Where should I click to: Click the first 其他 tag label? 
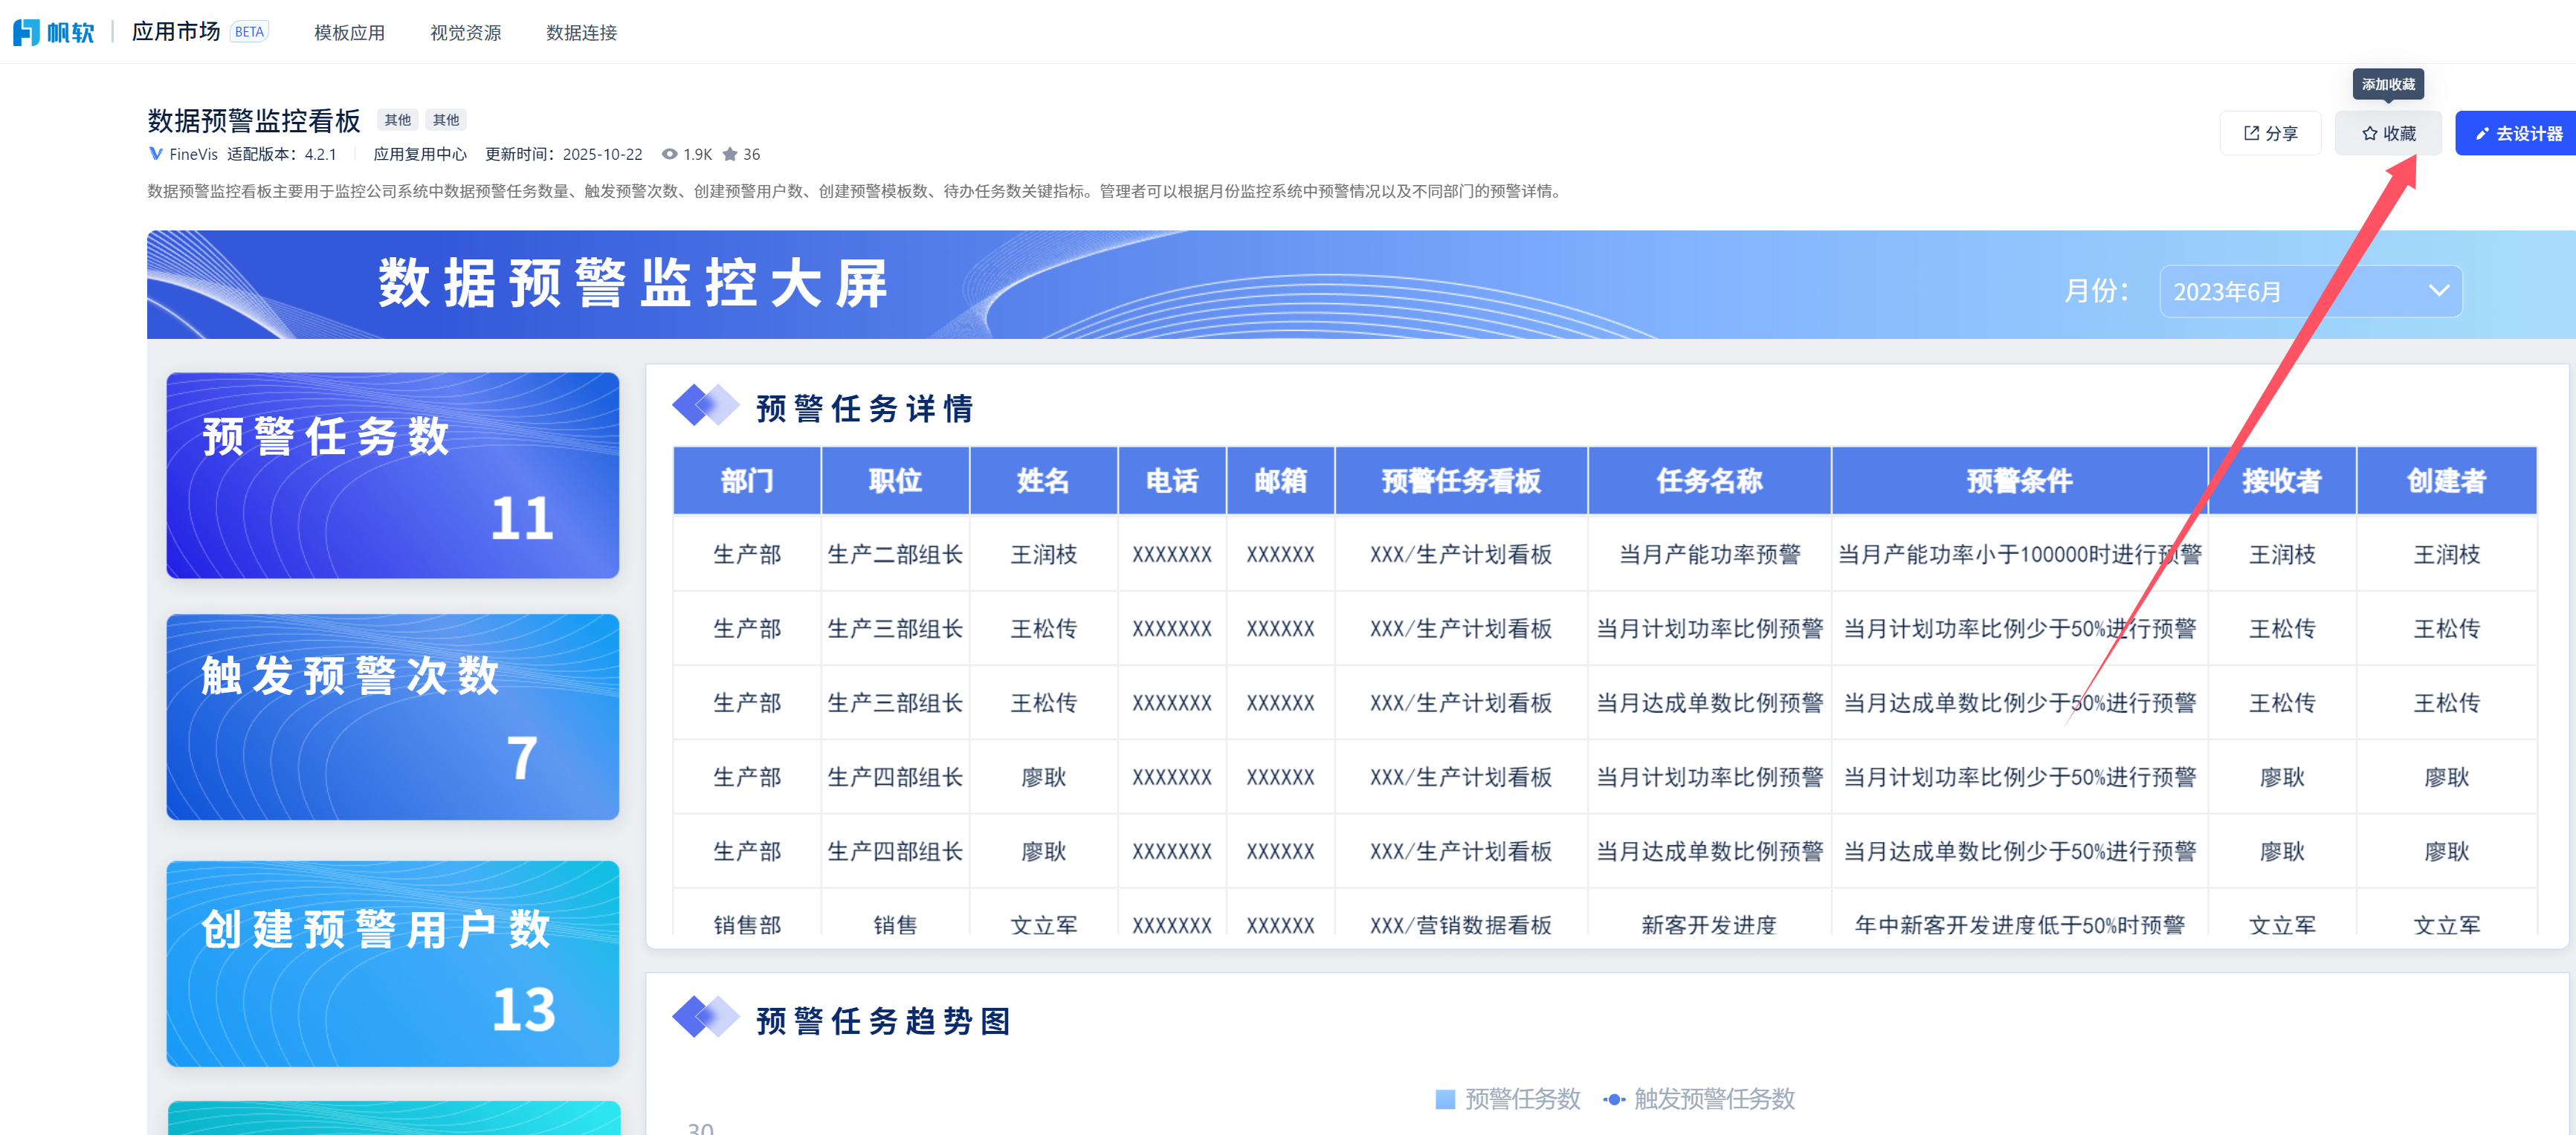(397, 120)
